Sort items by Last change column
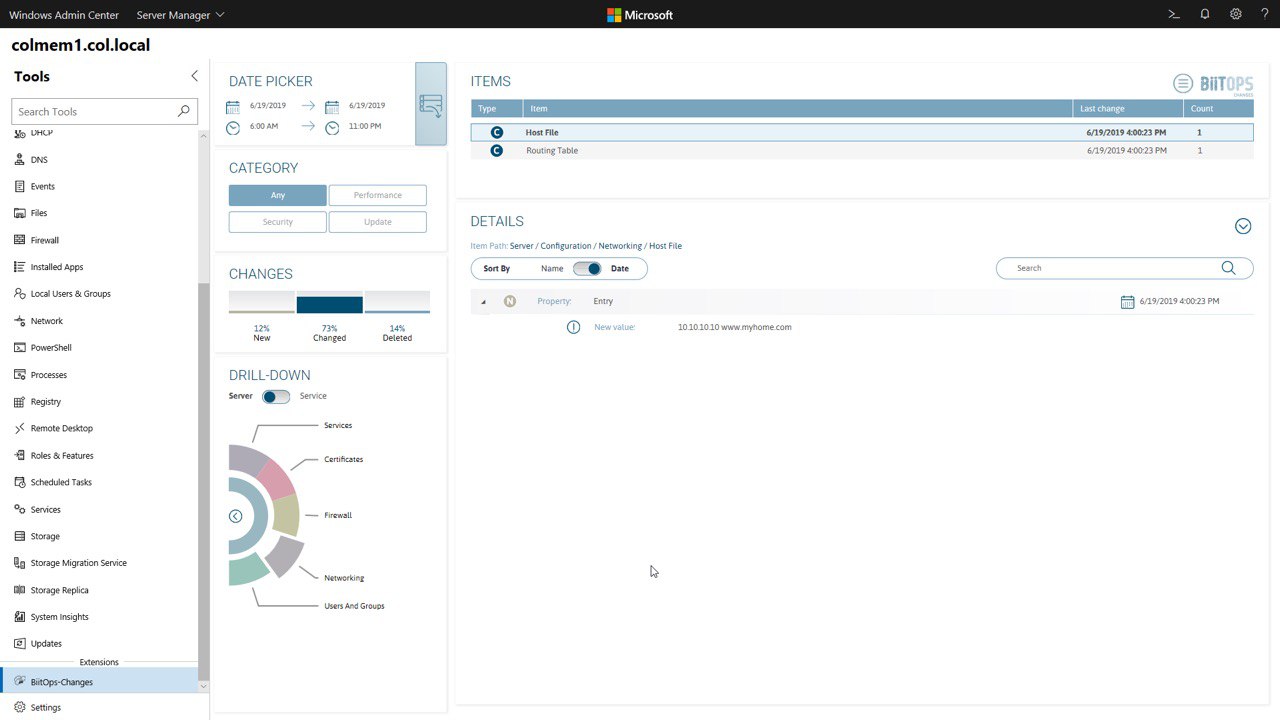 1128,108
